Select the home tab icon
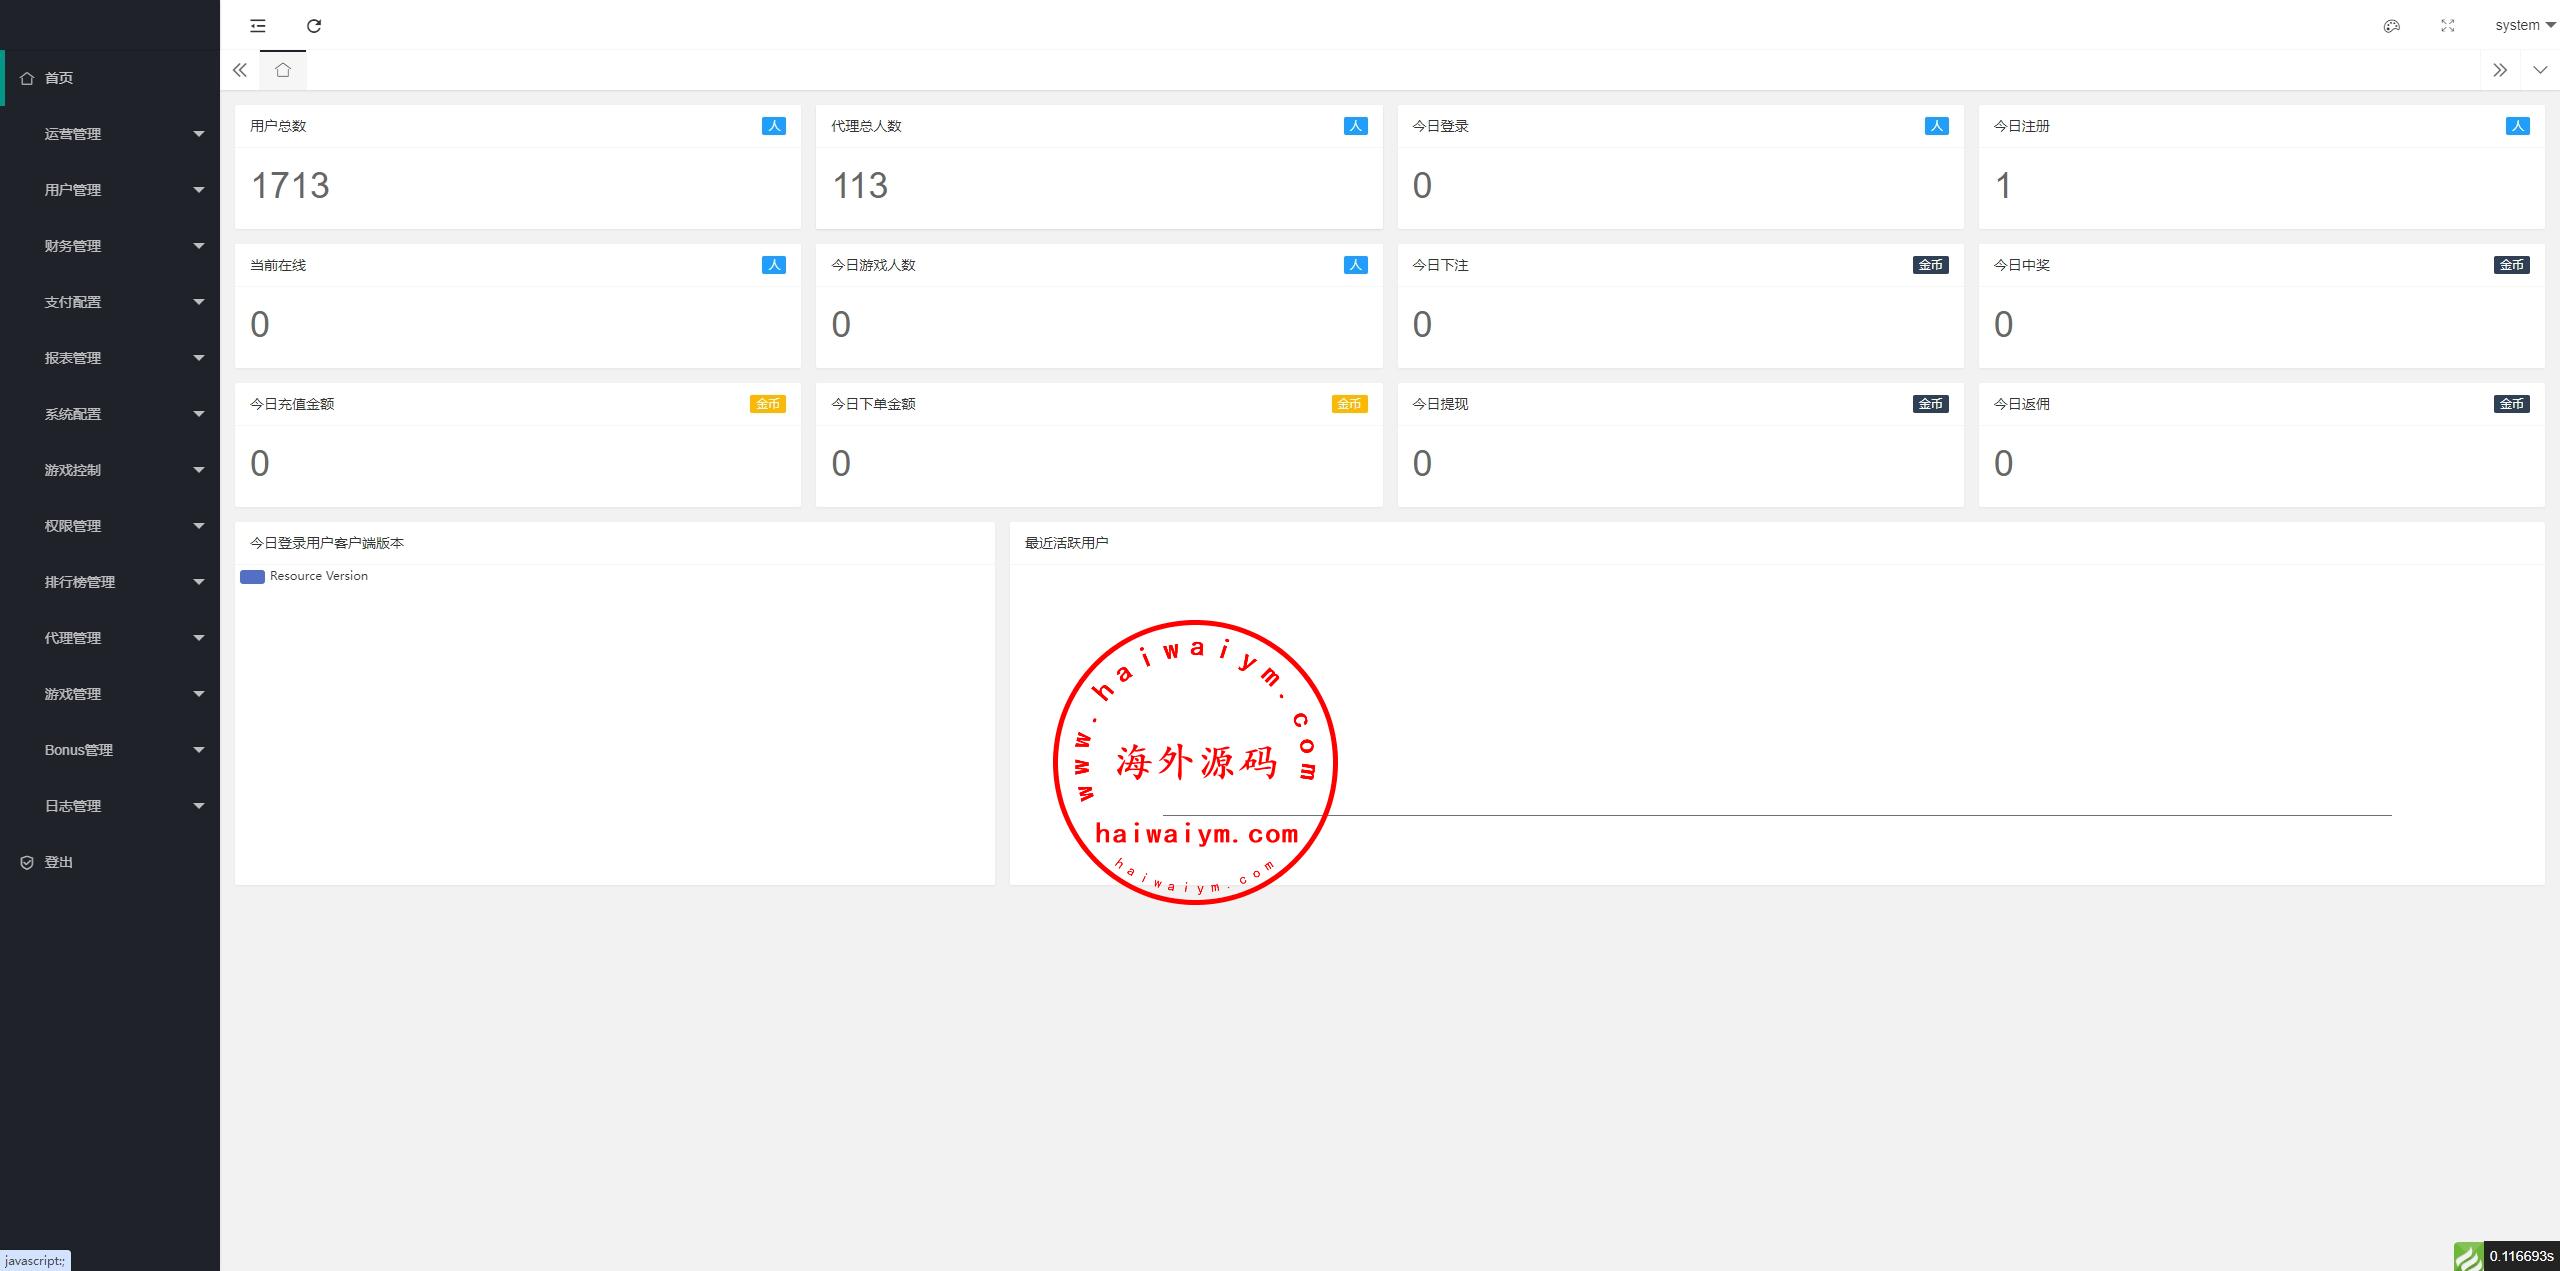2560x1271 pixels. [x=283, y=70]
